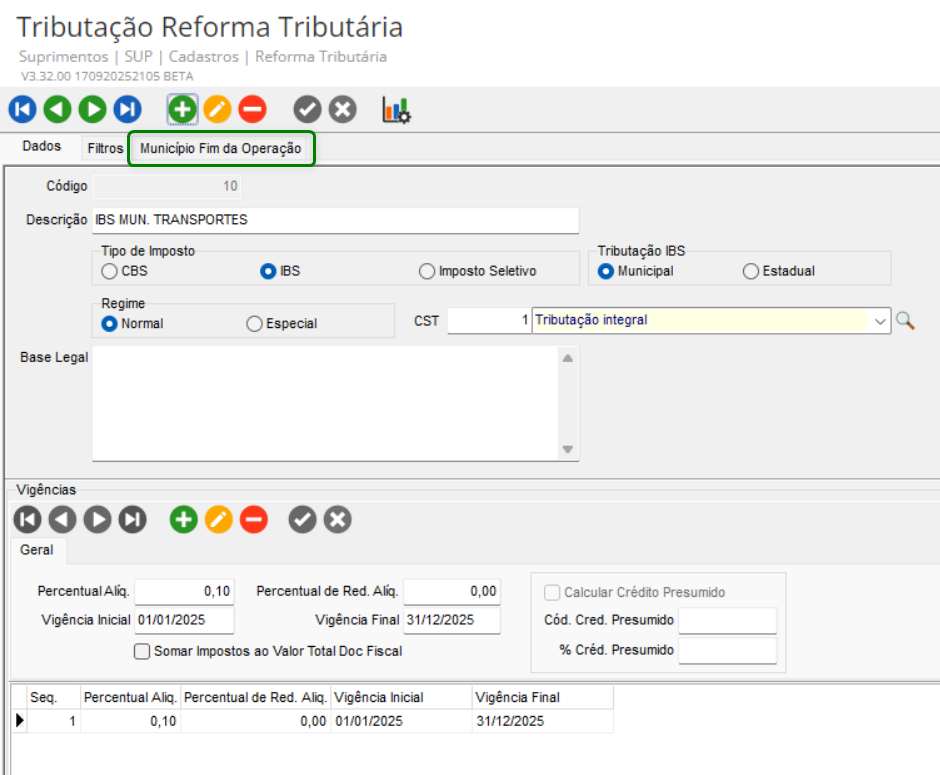Cancel Vigência edit with X icon
Viewport: 940px width, 775px height.
(338, 520)
